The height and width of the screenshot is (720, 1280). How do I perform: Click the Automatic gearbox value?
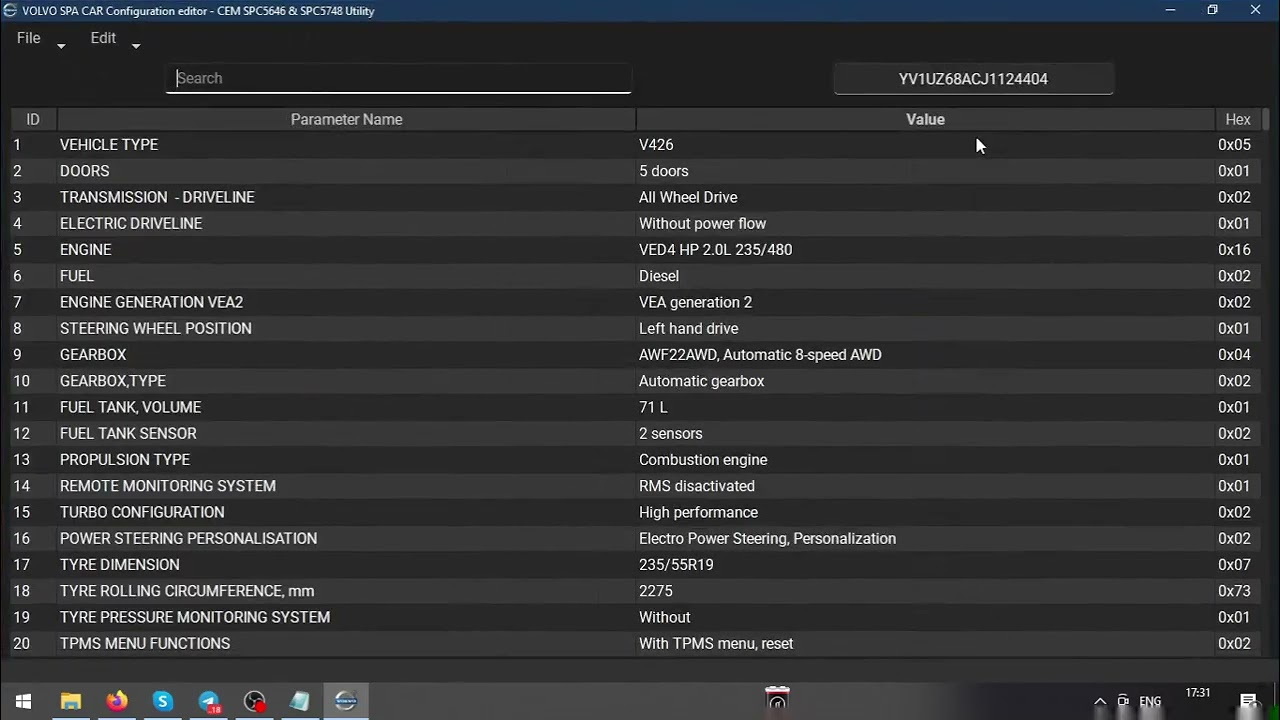coord(702,381)
